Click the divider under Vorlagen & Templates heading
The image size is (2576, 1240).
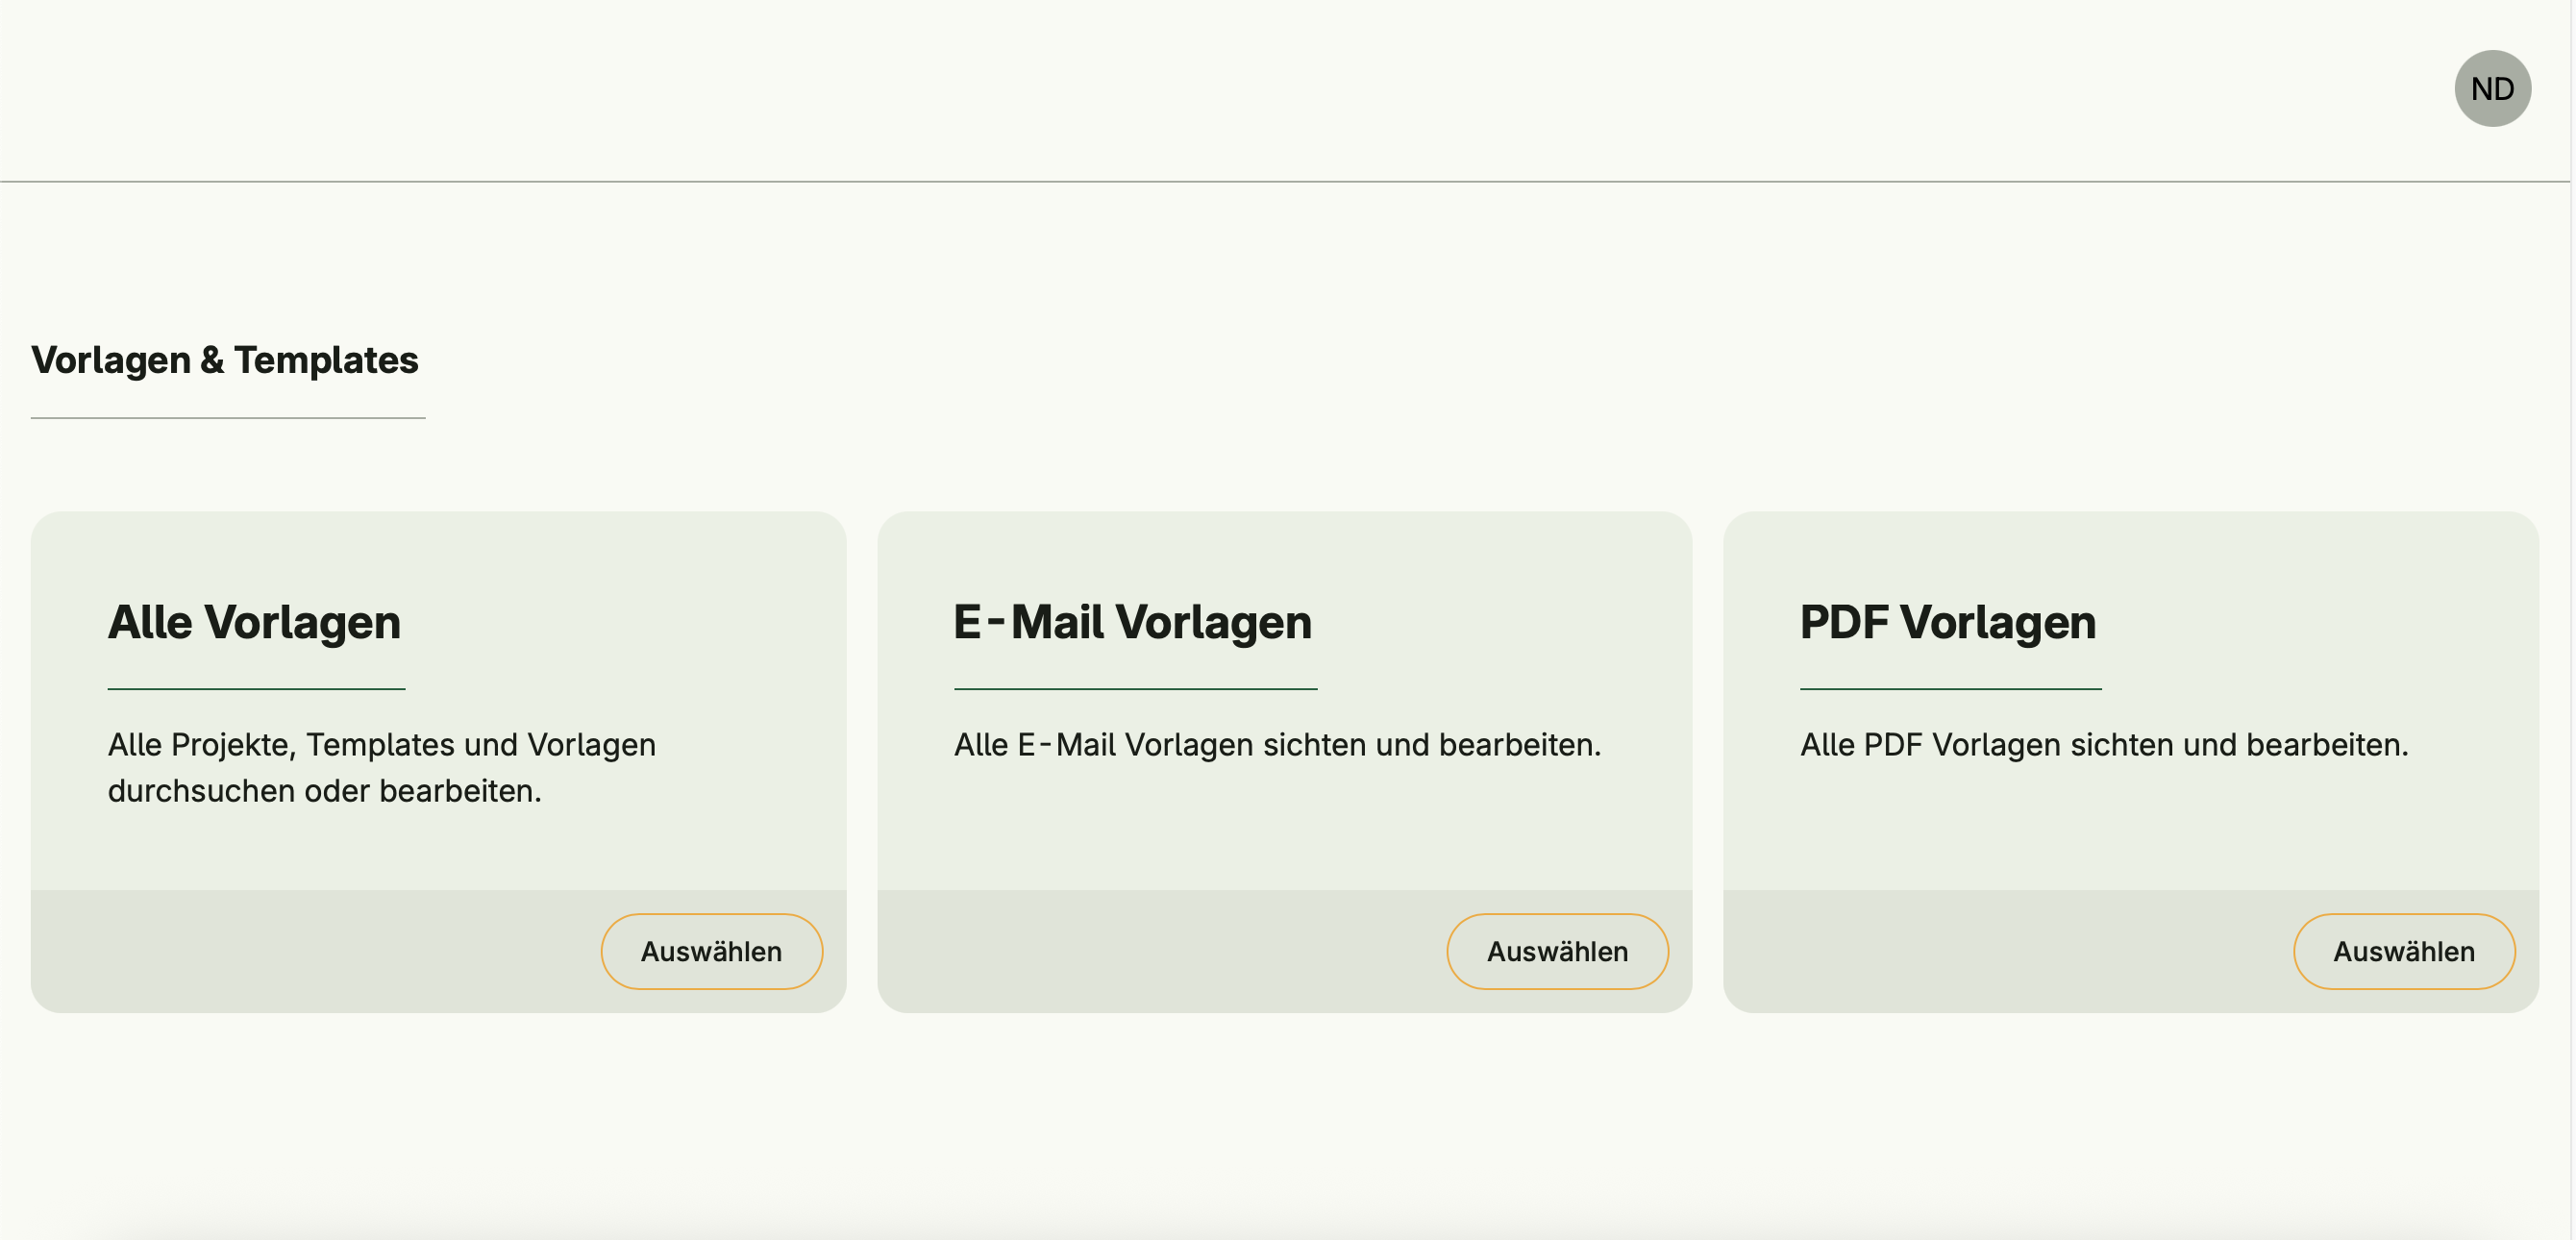228,418
